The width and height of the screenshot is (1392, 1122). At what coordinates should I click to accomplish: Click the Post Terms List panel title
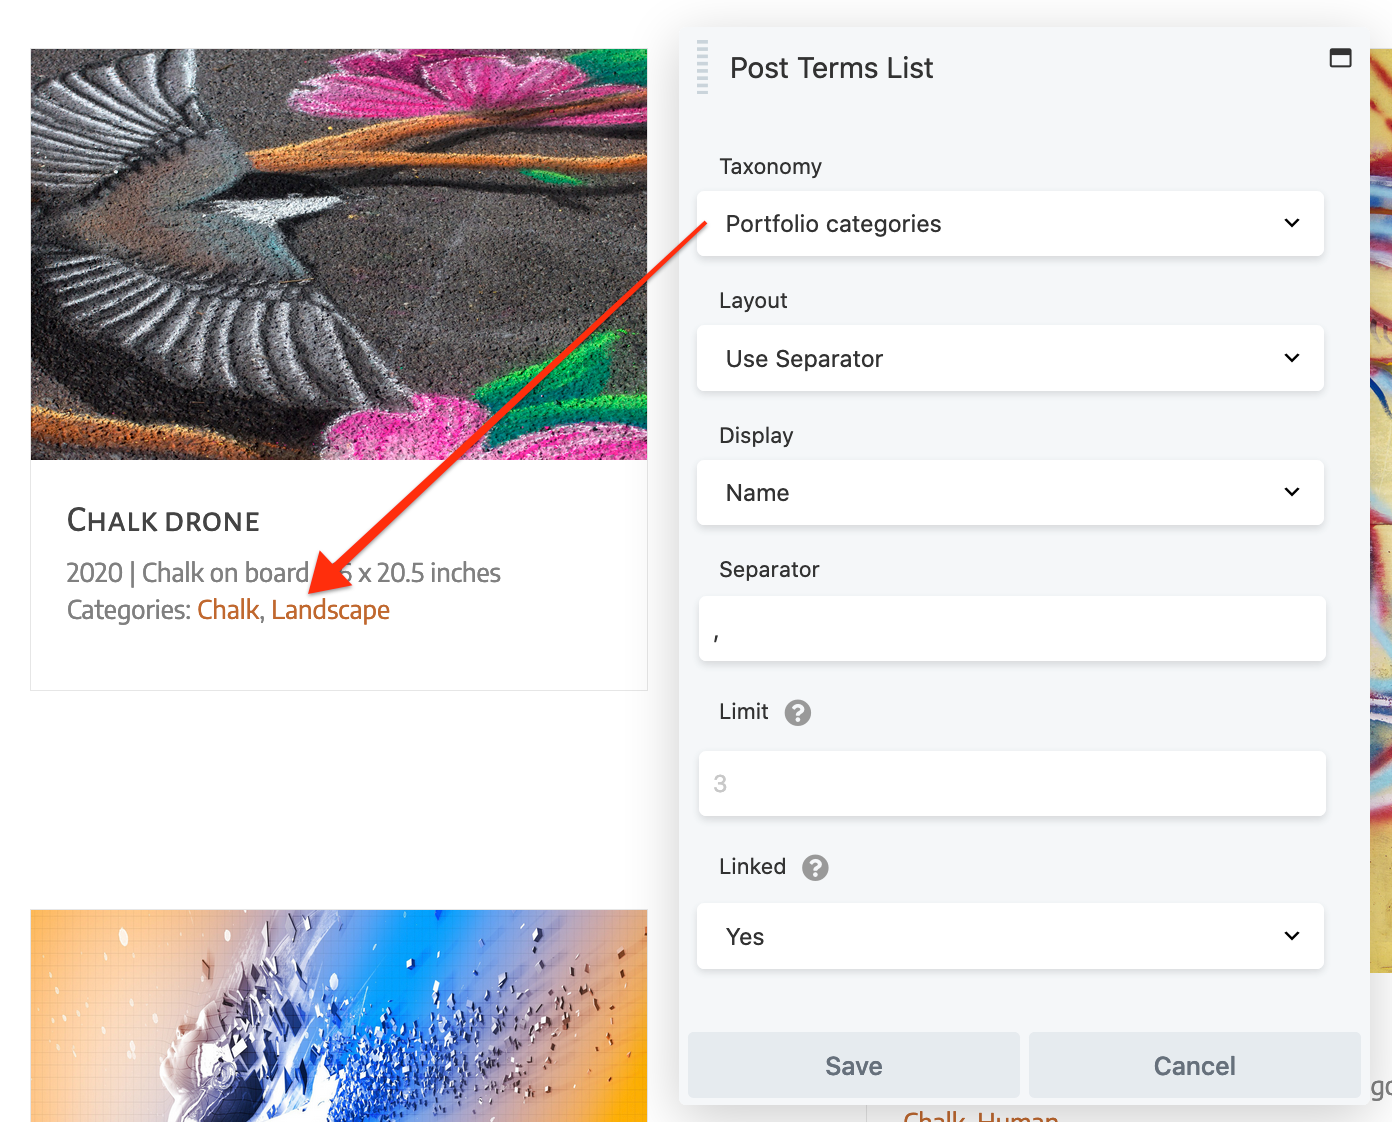pos(831,68)
